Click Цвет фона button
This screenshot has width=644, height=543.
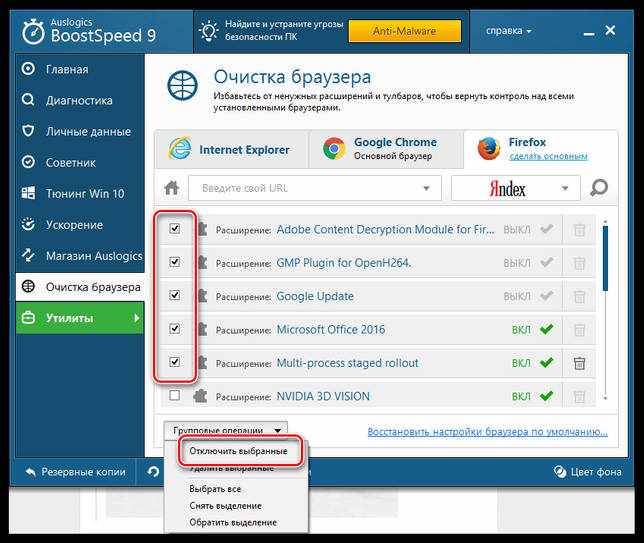point(587,472)
